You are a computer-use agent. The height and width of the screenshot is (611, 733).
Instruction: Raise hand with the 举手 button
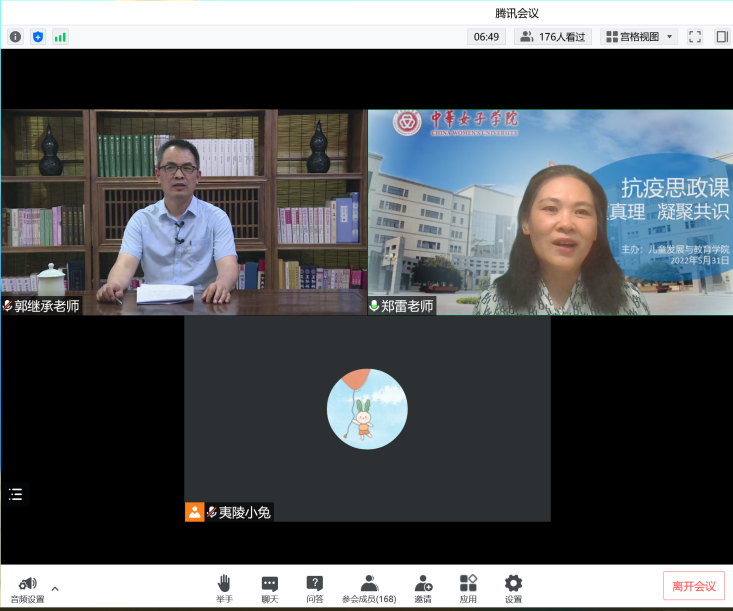[x=224, y=587]
